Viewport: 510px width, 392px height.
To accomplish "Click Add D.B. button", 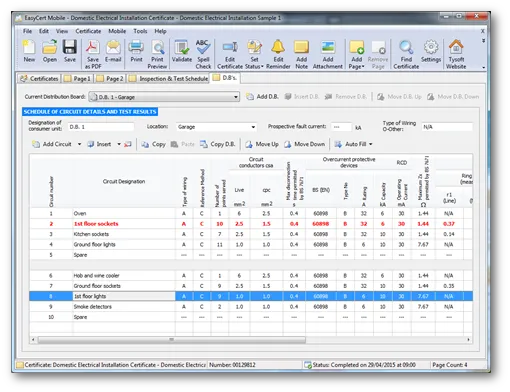I will click(262, 97).
